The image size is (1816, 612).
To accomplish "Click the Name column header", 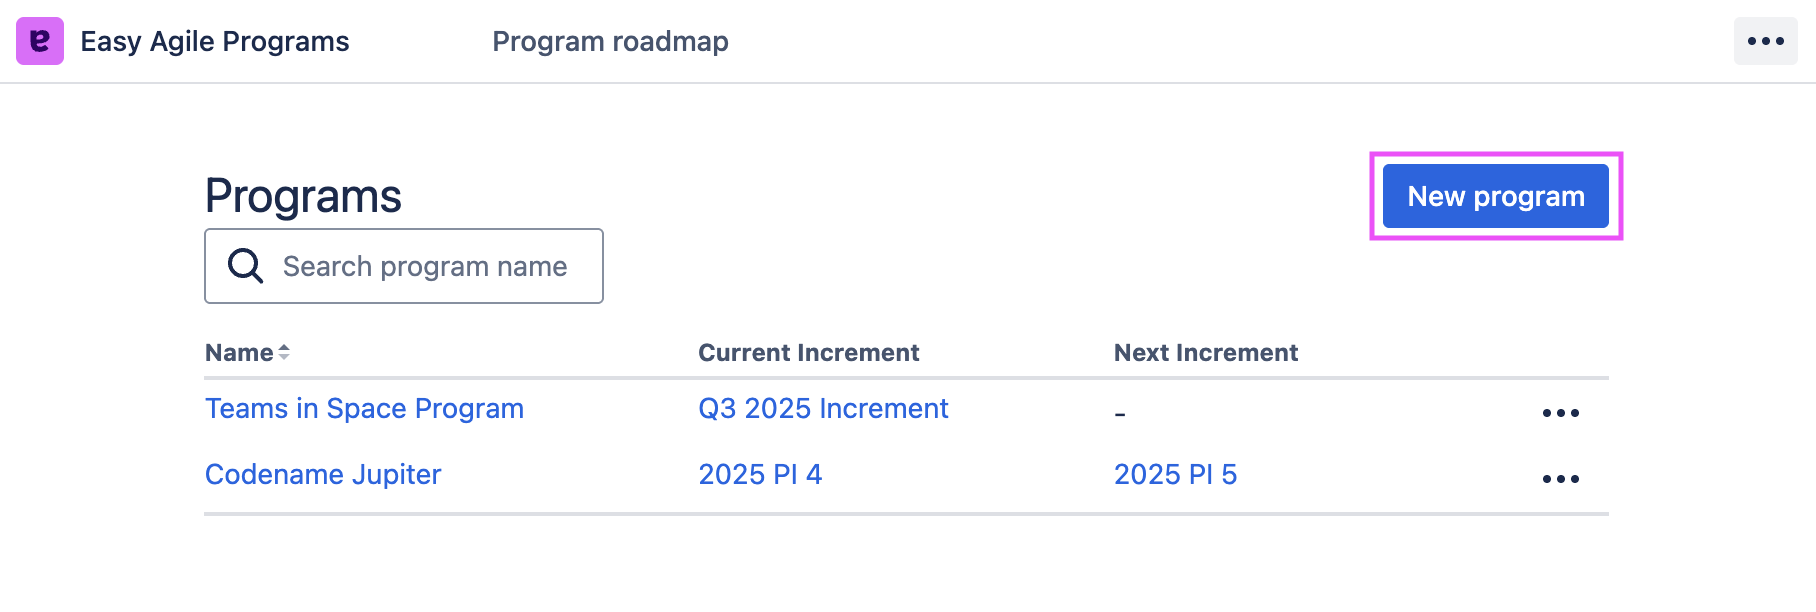I will point(239,352).
